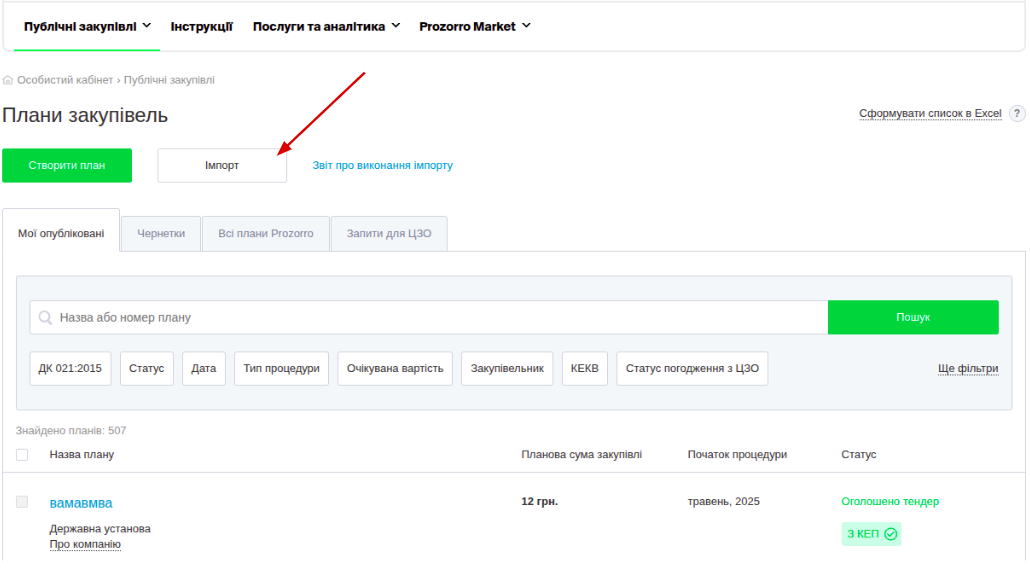
Task: Click the З КЕП checkmark badge
Action: coord(872,534)
